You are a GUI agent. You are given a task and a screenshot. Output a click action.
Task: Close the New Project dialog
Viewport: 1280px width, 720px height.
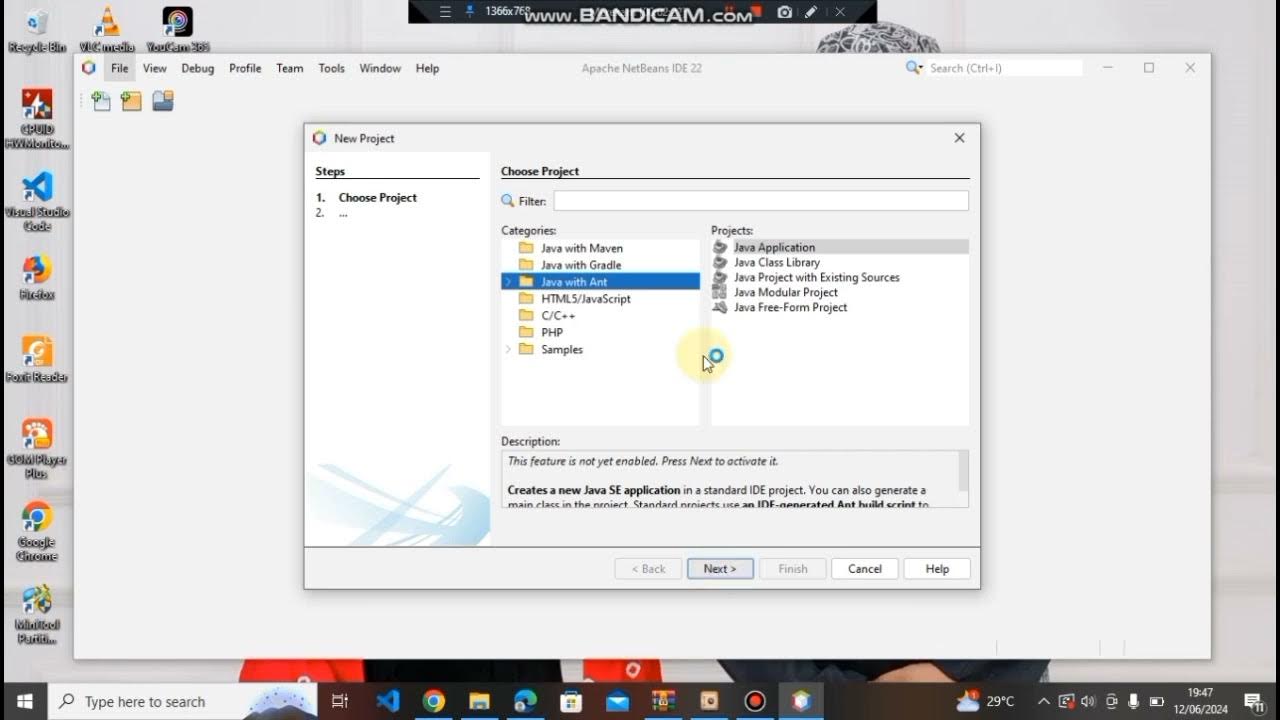tap(959, 138)
